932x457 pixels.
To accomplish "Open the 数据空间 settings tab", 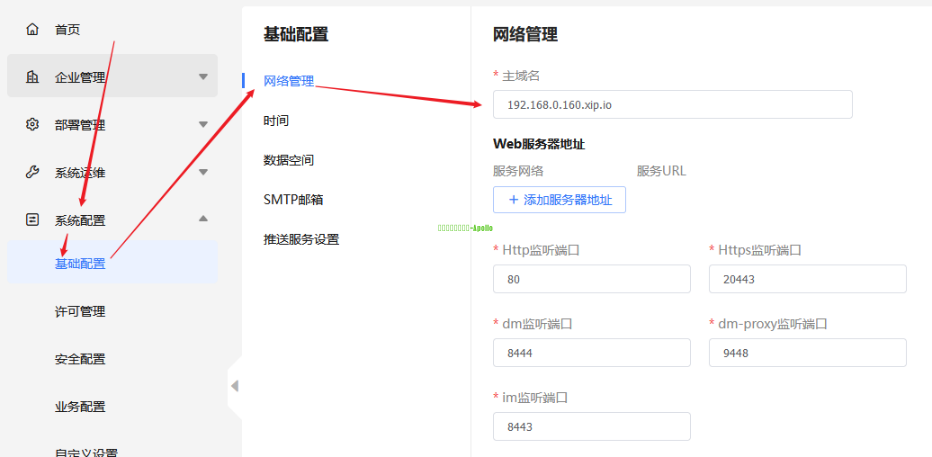I will tap(289, 160).
